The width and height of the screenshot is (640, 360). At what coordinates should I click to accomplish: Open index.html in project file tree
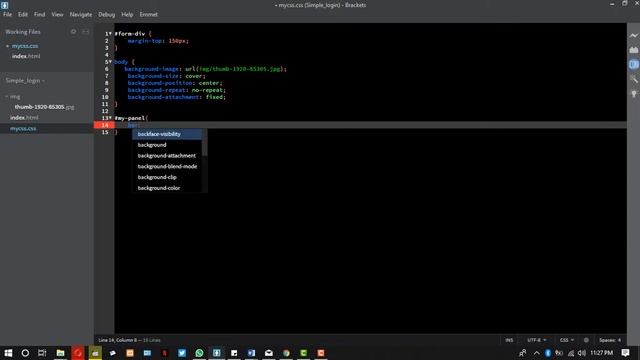pyautogui.click(x=24, y=118)
